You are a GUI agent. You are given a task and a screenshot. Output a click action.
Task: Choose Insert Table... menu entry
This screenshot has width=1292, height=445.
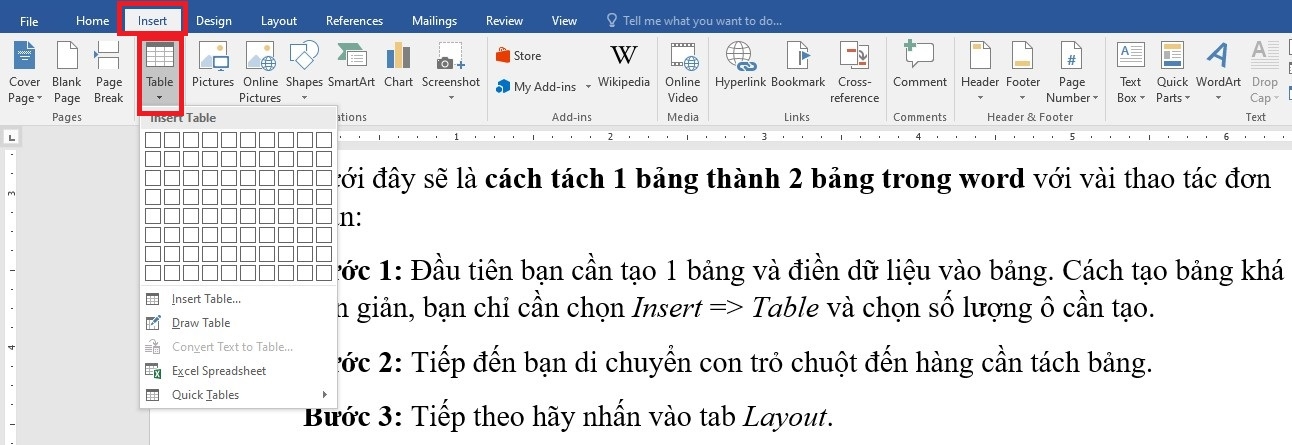239,299
